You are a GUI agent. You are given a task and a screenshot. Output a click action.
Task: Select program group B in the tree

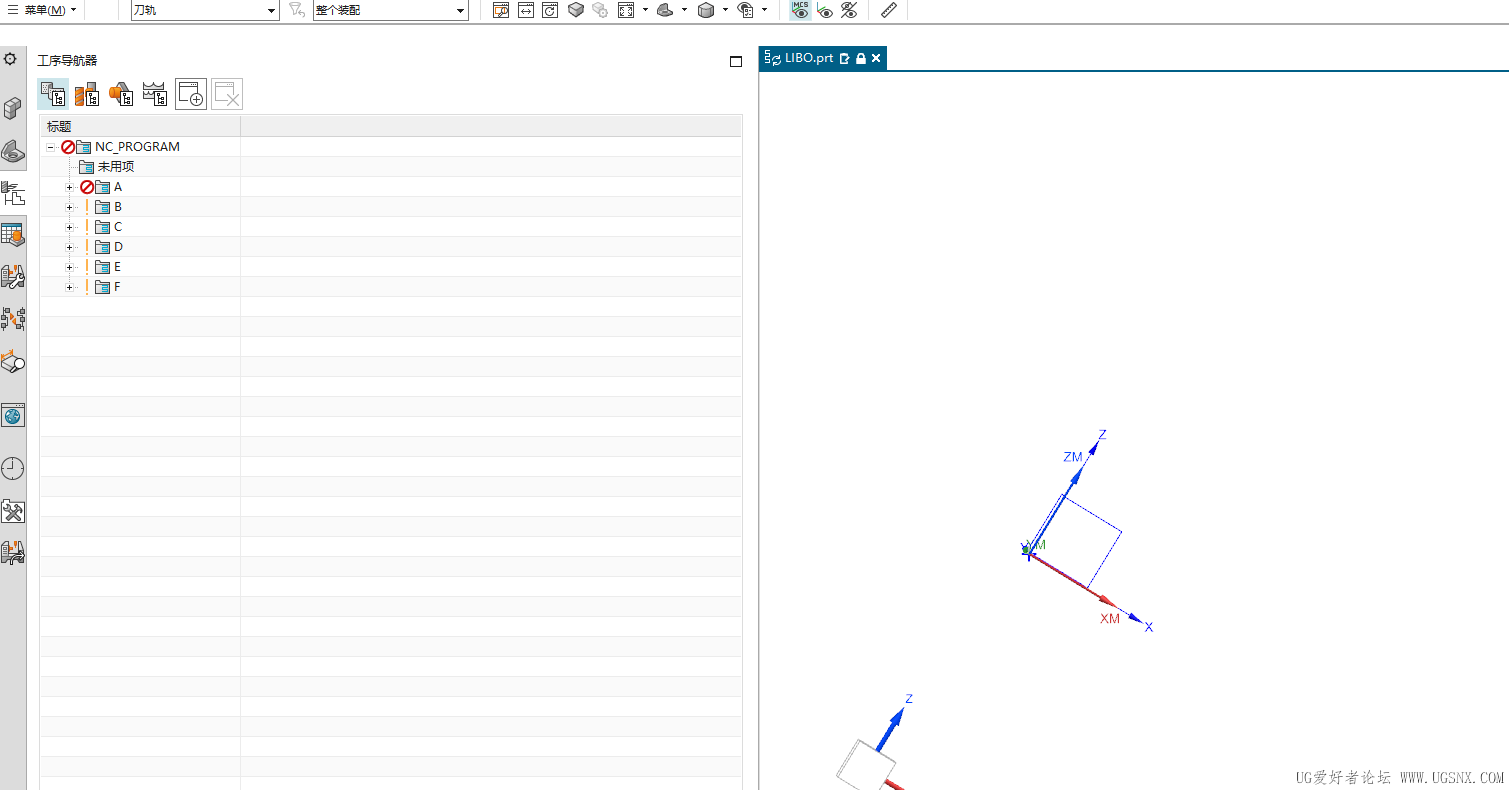(118, 207)
